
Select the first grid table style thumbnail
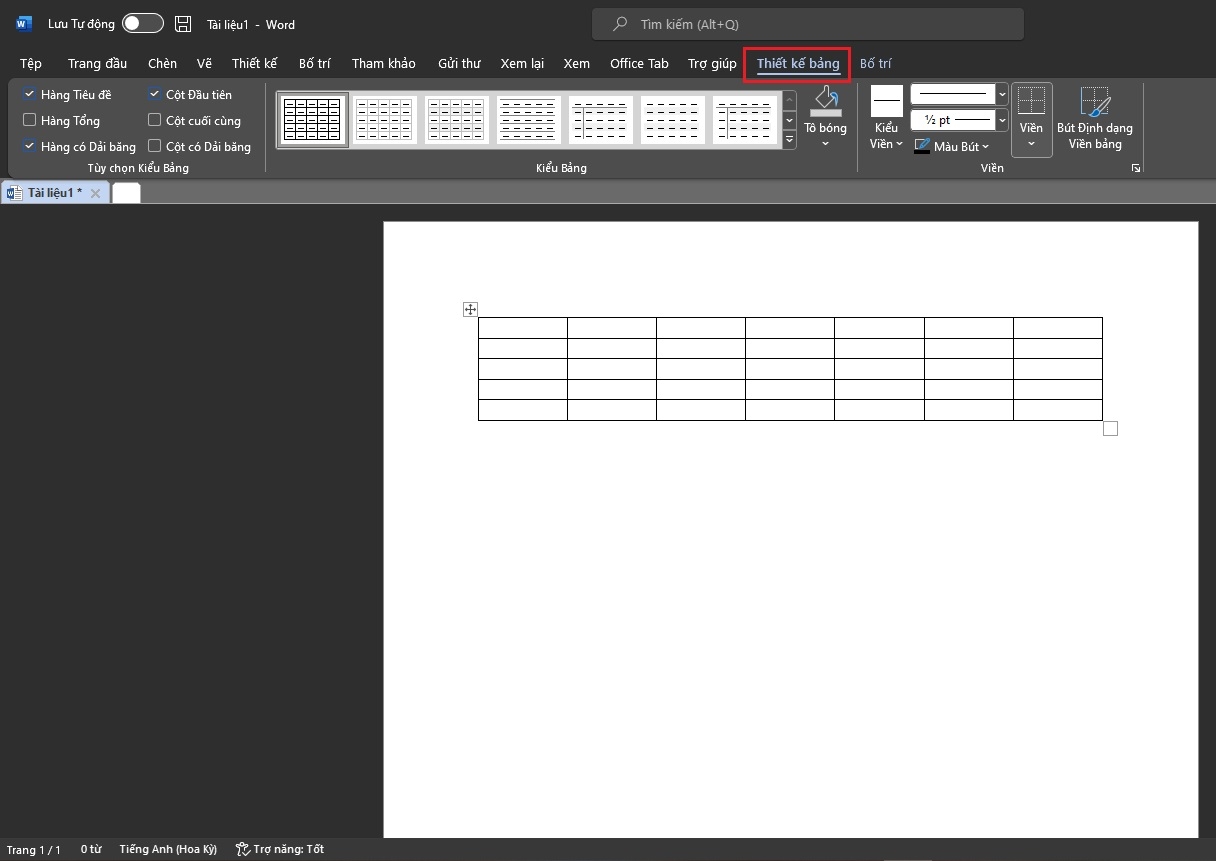[x=313, y=120]
